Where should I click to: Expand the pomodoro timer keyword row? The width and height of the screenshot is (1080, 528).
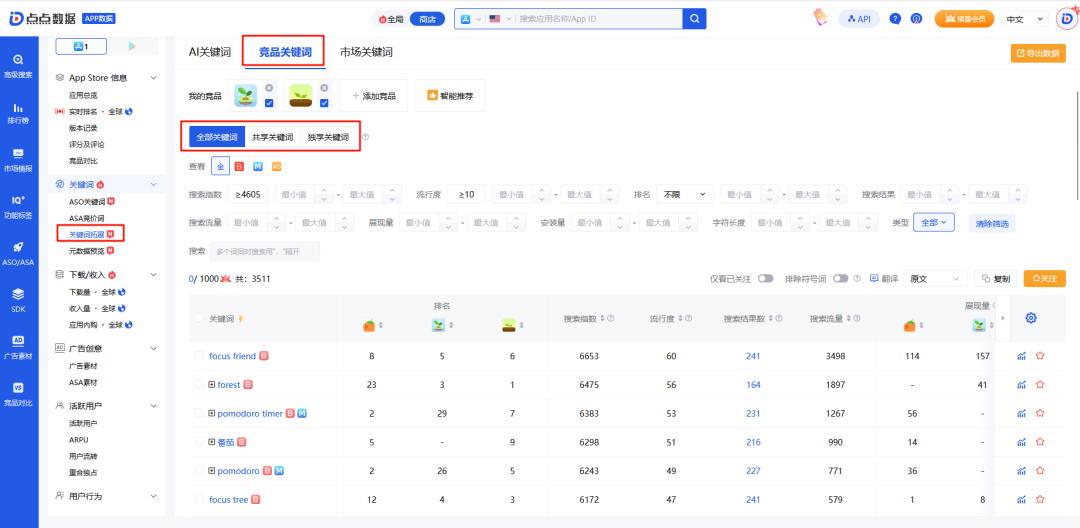pos(212,413)
